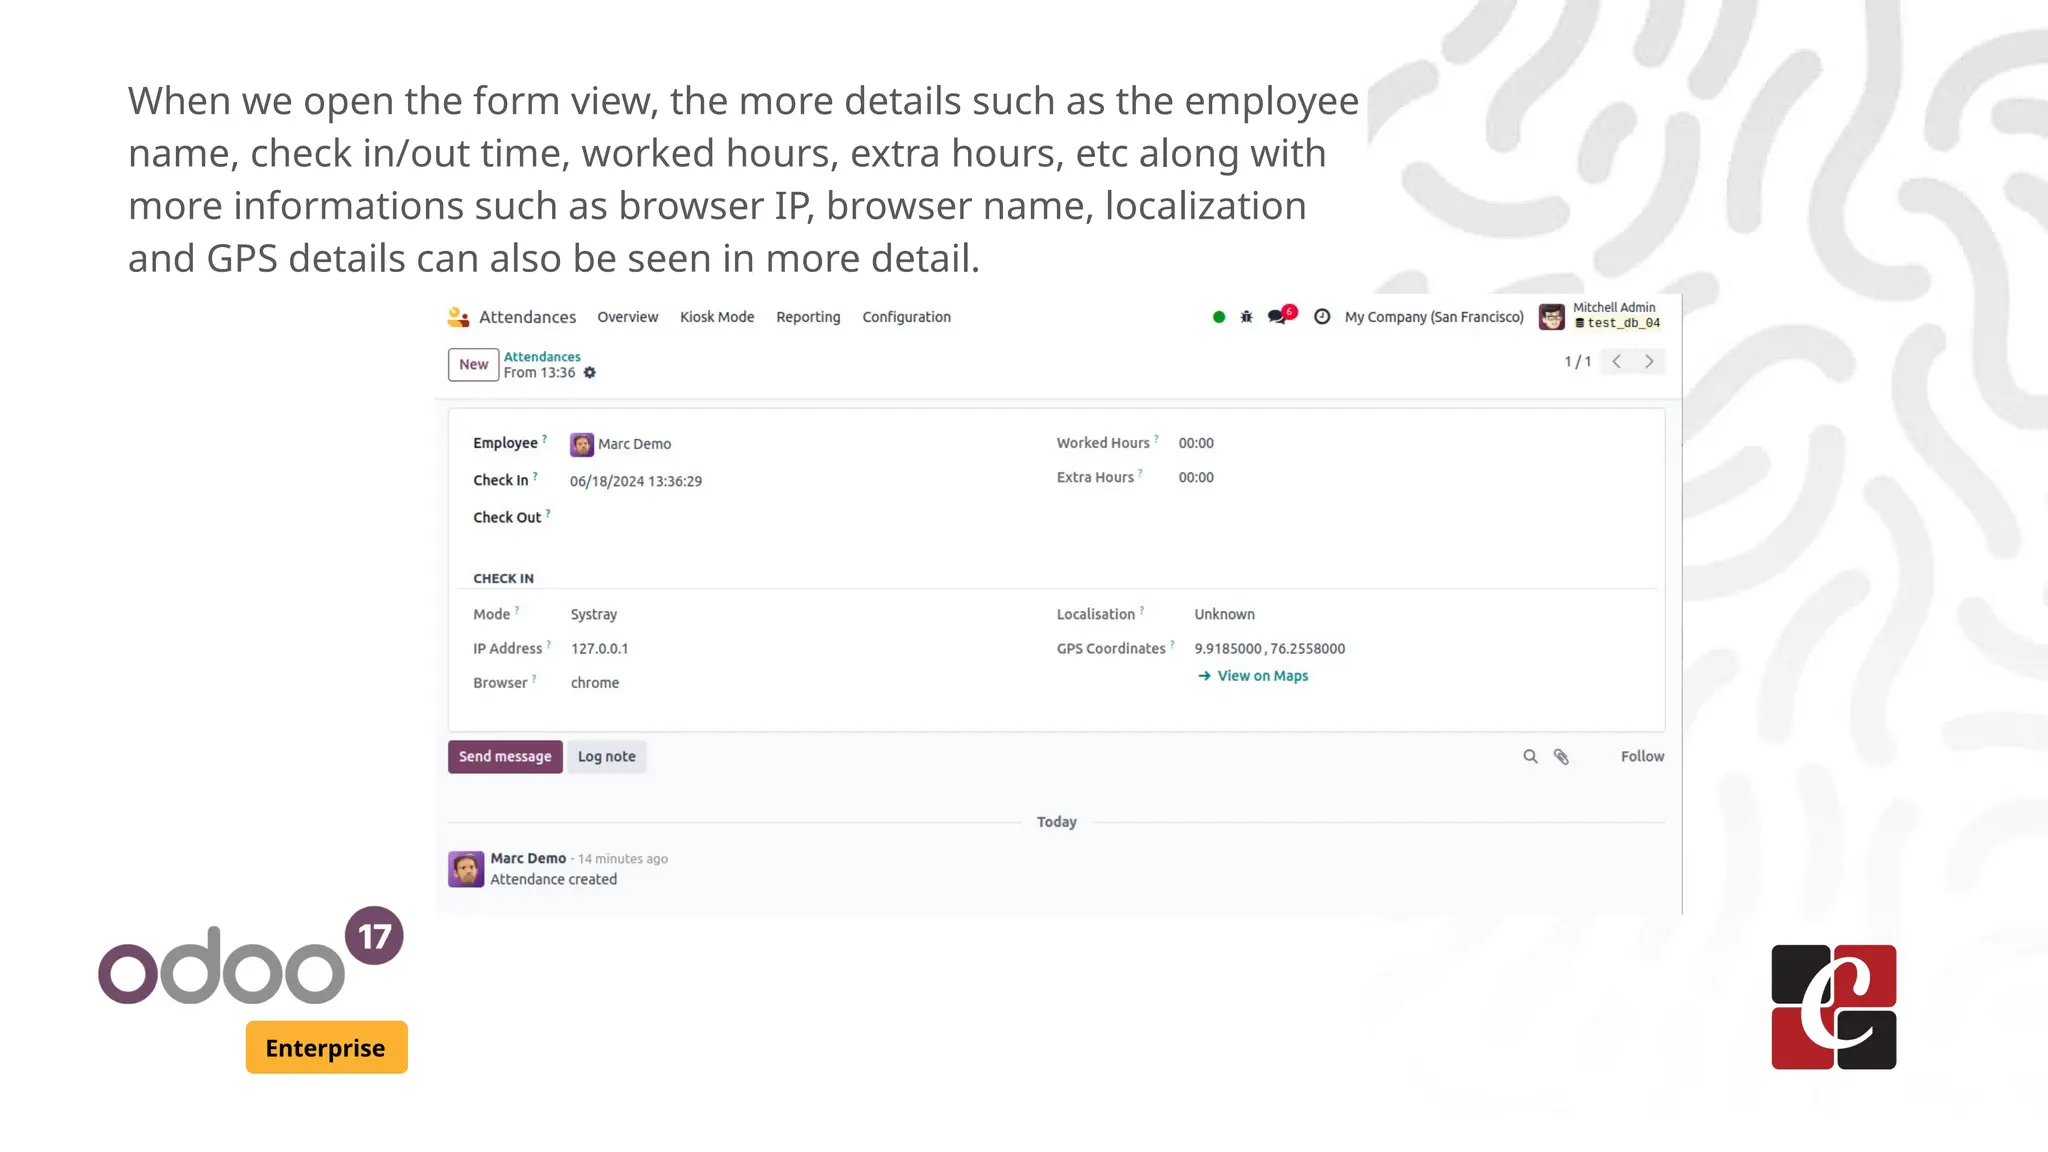
Task: Open the debug bug icon menu
Action: [x=1246, y=317]
